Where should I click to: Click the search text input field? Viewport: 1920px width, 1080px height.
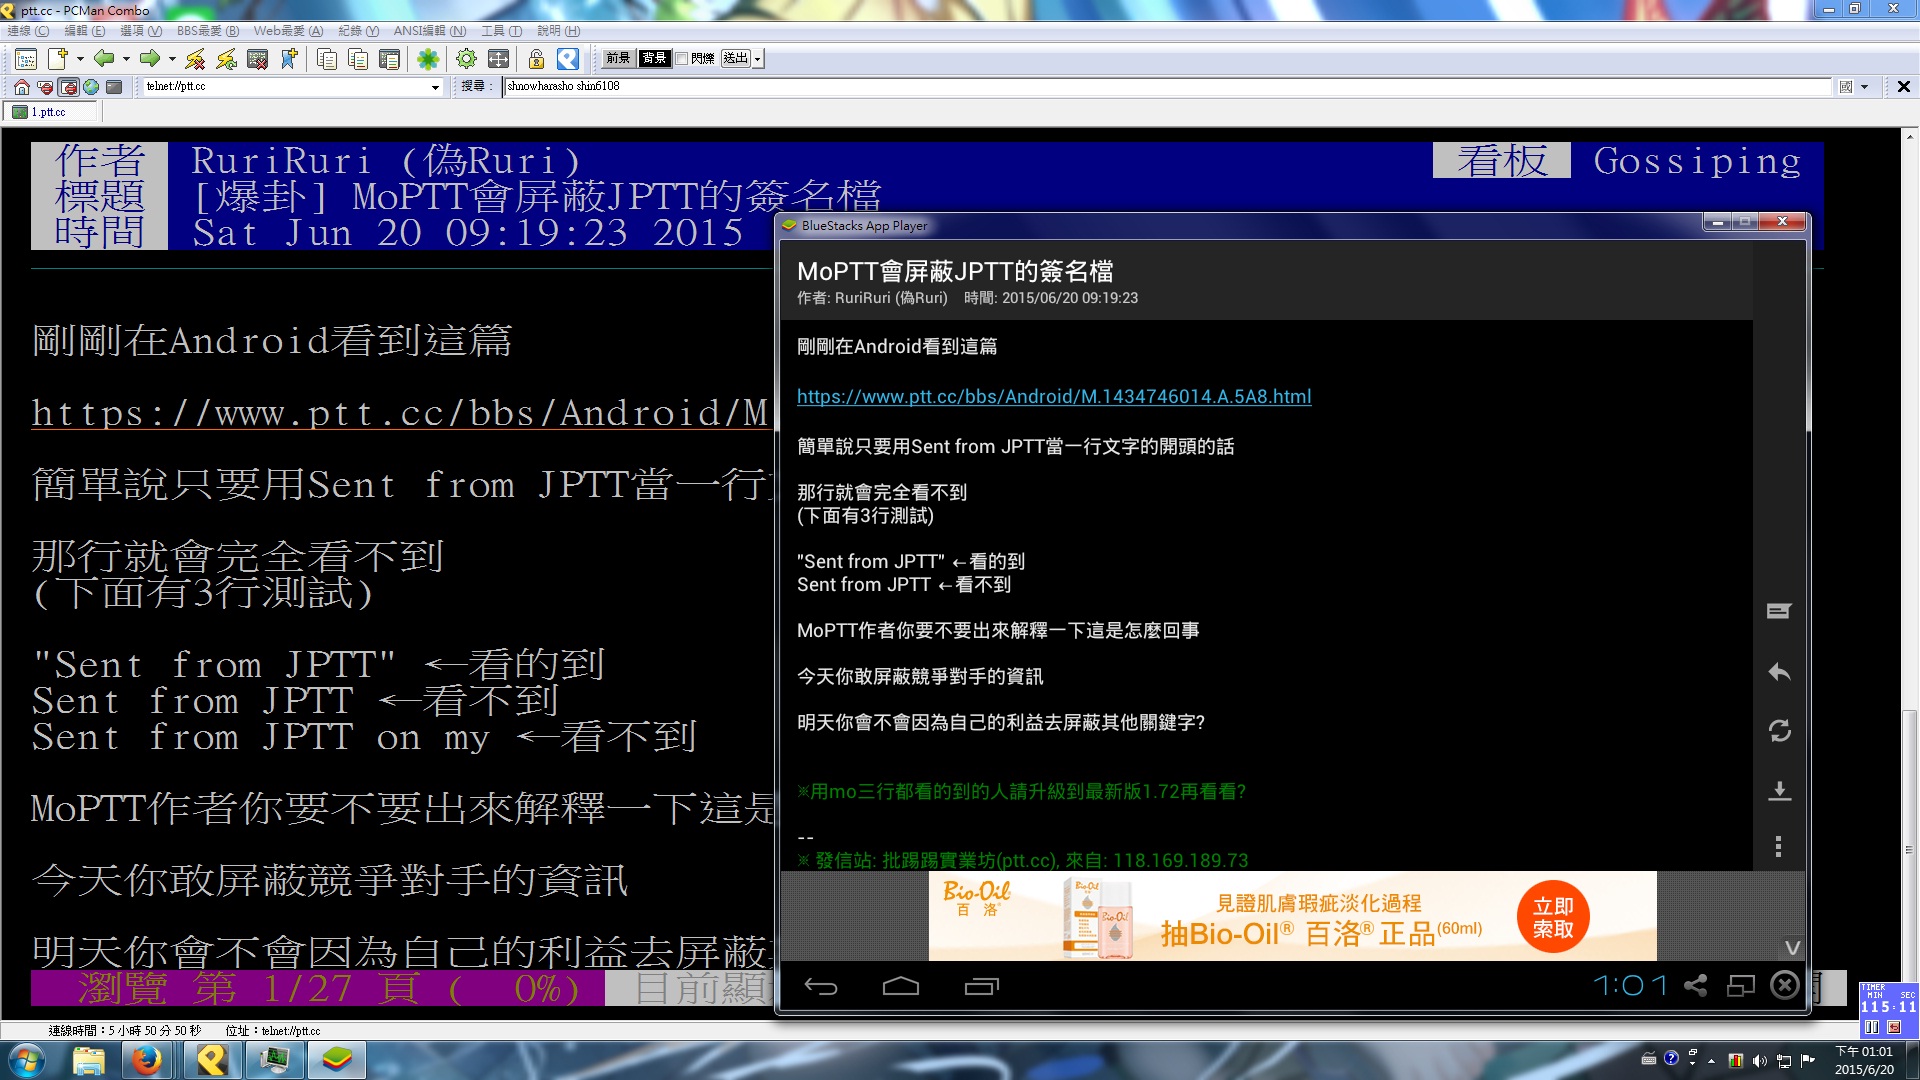point(1168,87)
